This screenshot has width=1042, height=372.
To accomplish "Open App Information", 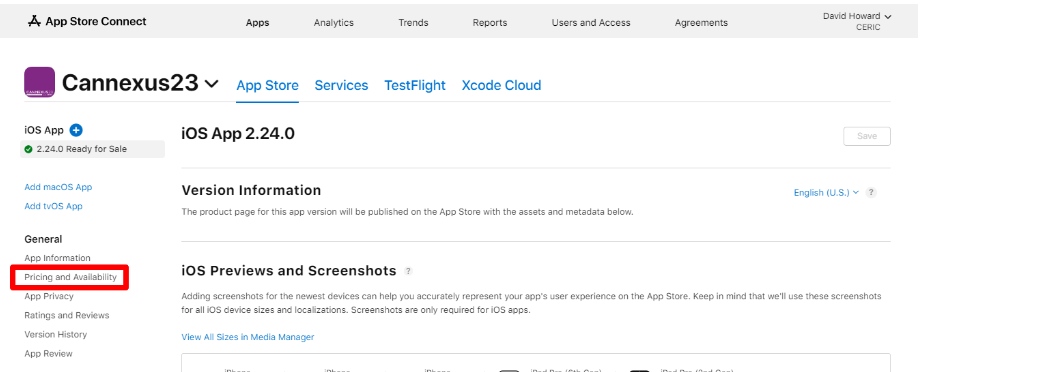I will pos(57,258).
